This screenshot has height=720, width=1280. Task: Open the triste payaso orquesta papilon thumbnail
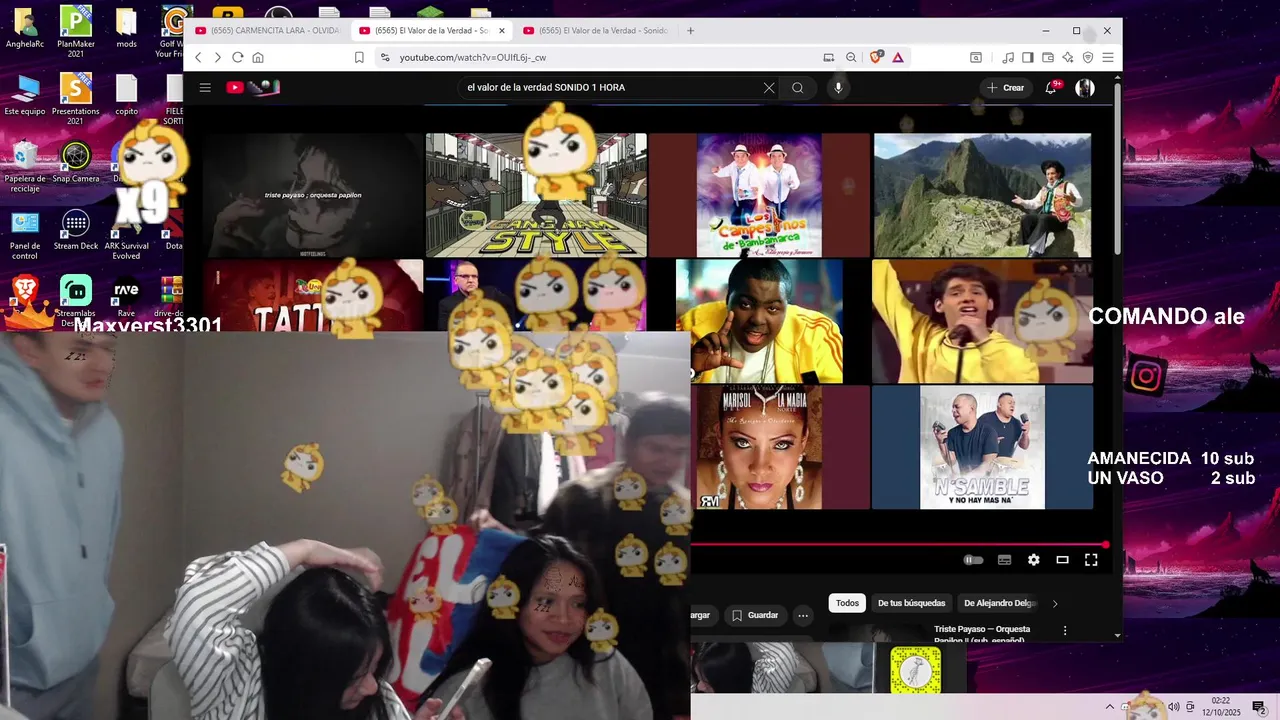click(x=313, y=195)
